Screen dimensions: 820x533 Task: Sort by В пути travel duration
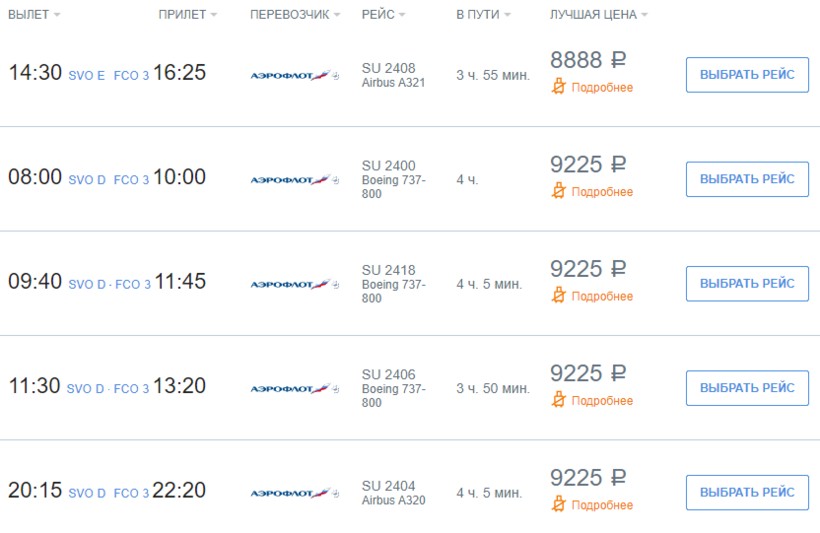[483, 15]
